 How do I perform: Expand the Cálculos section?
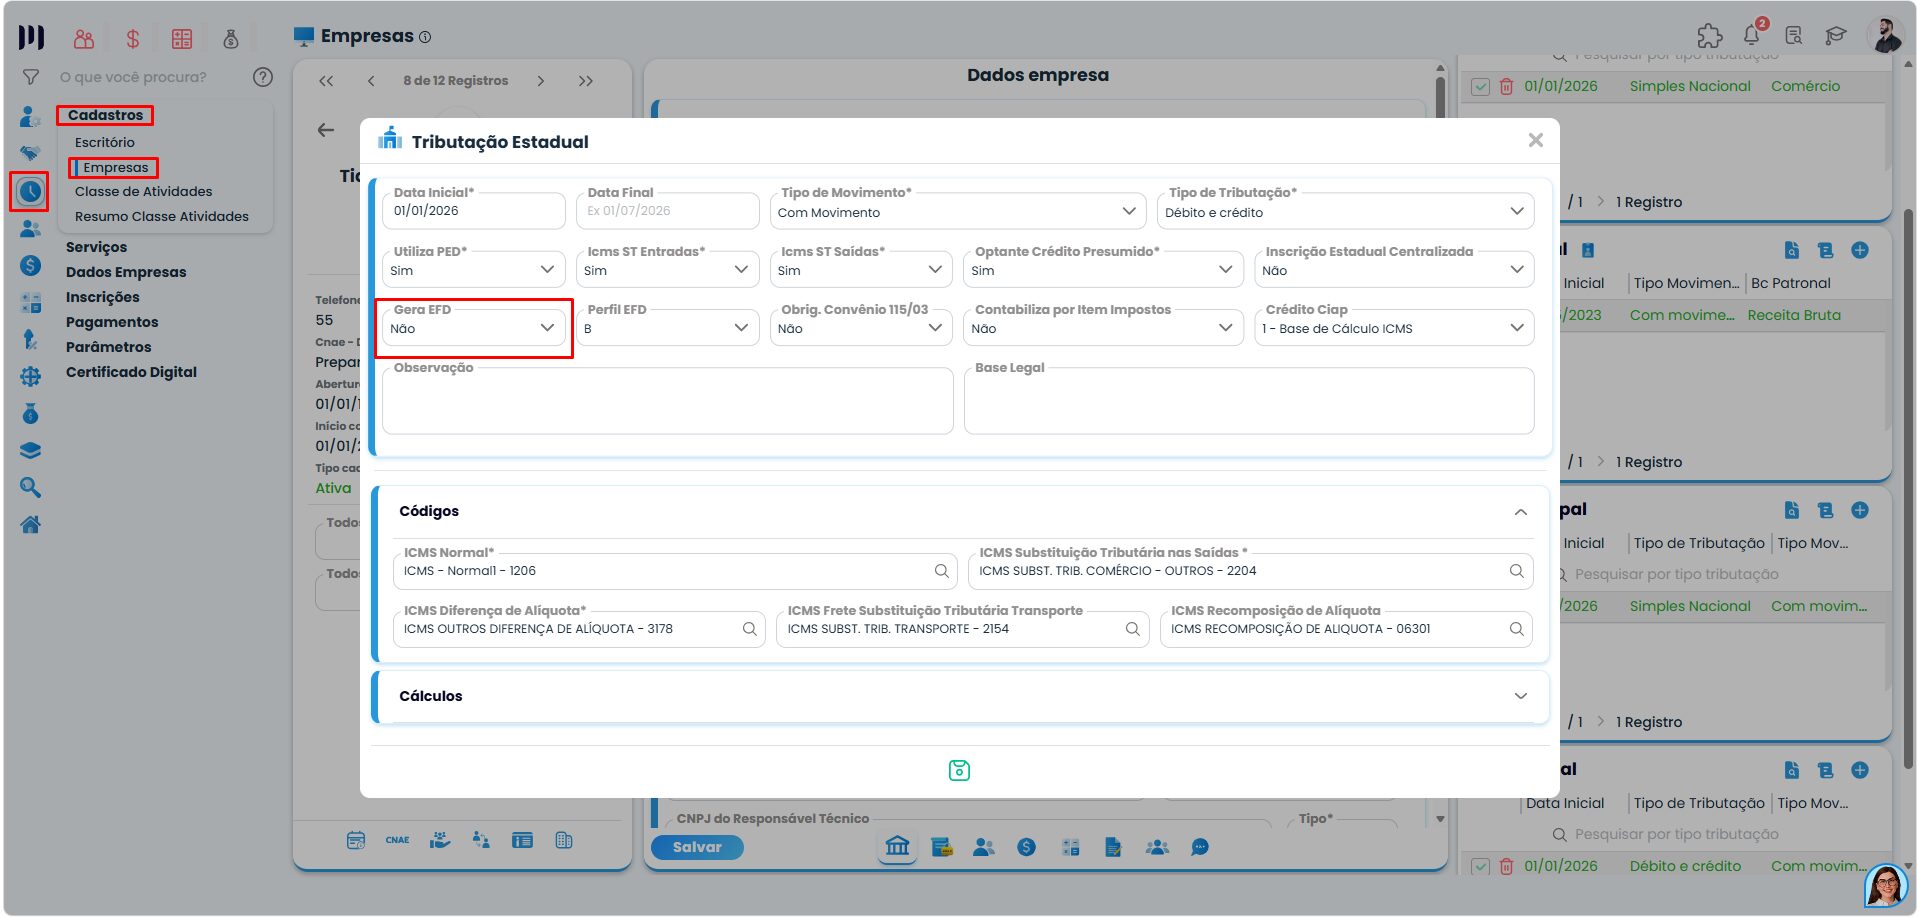[1520, 696]
